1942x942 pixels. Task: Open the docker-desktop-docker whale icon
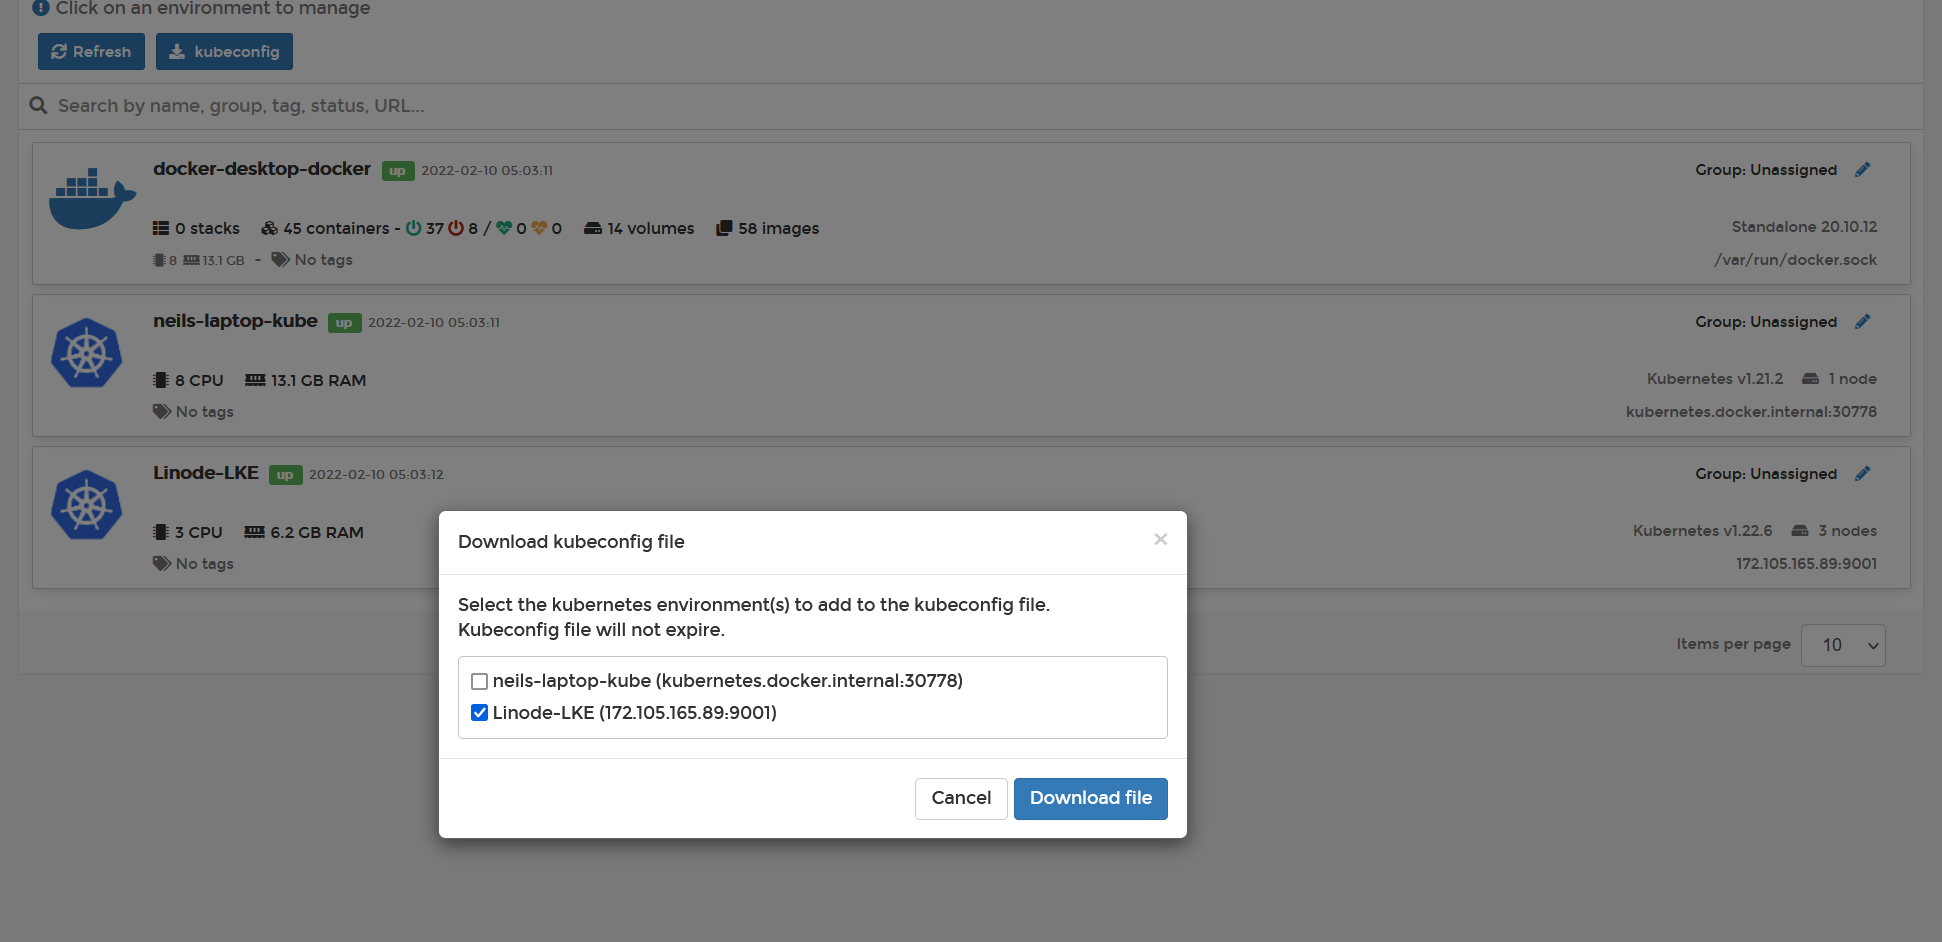[92, 199]
